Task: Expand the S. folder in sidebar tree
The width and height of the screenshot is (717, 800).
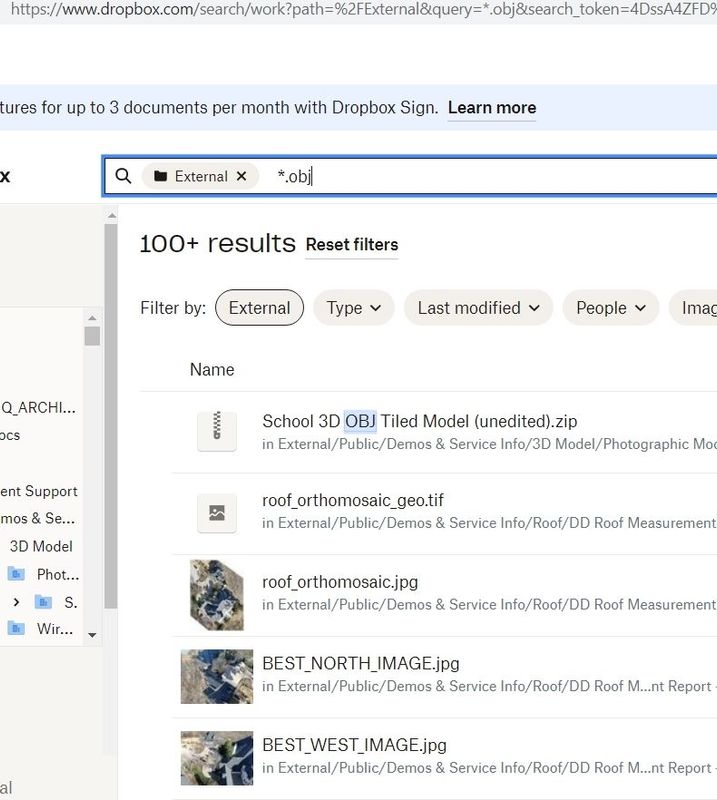Action: [16, 602]
